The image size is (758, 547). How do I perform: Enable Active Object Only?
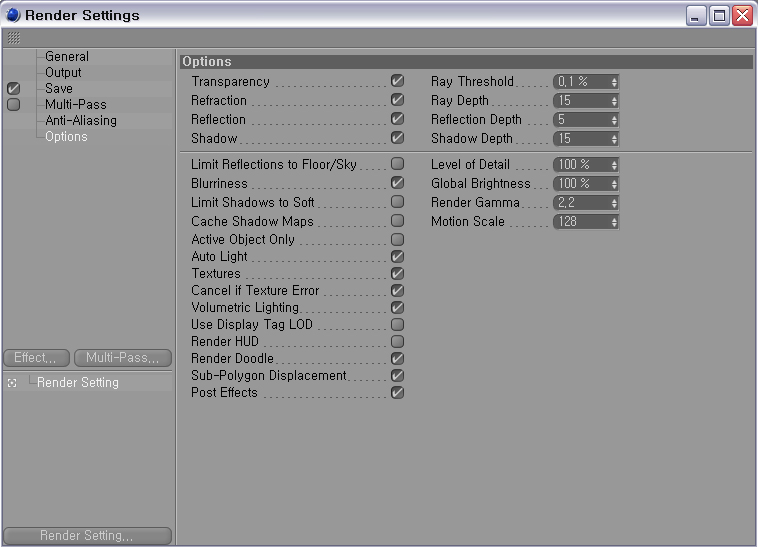tap(397, 239)
